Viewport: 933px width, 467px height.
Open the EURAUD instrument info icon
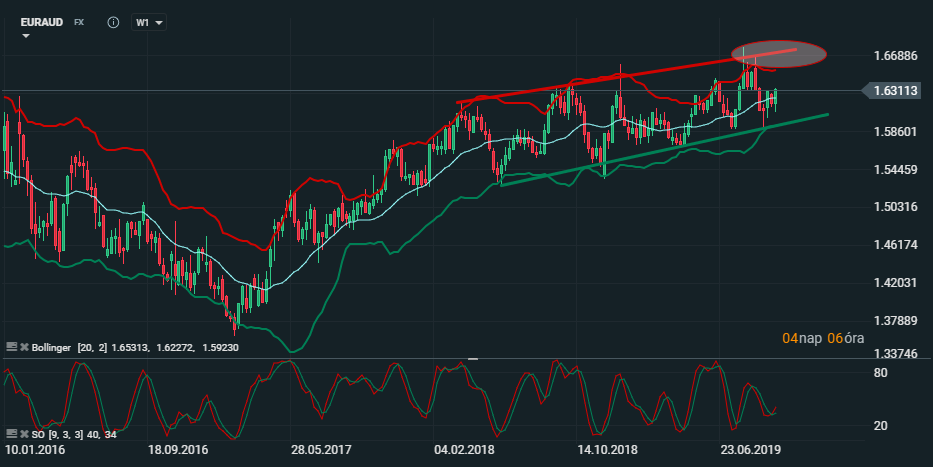coord(113,23)
